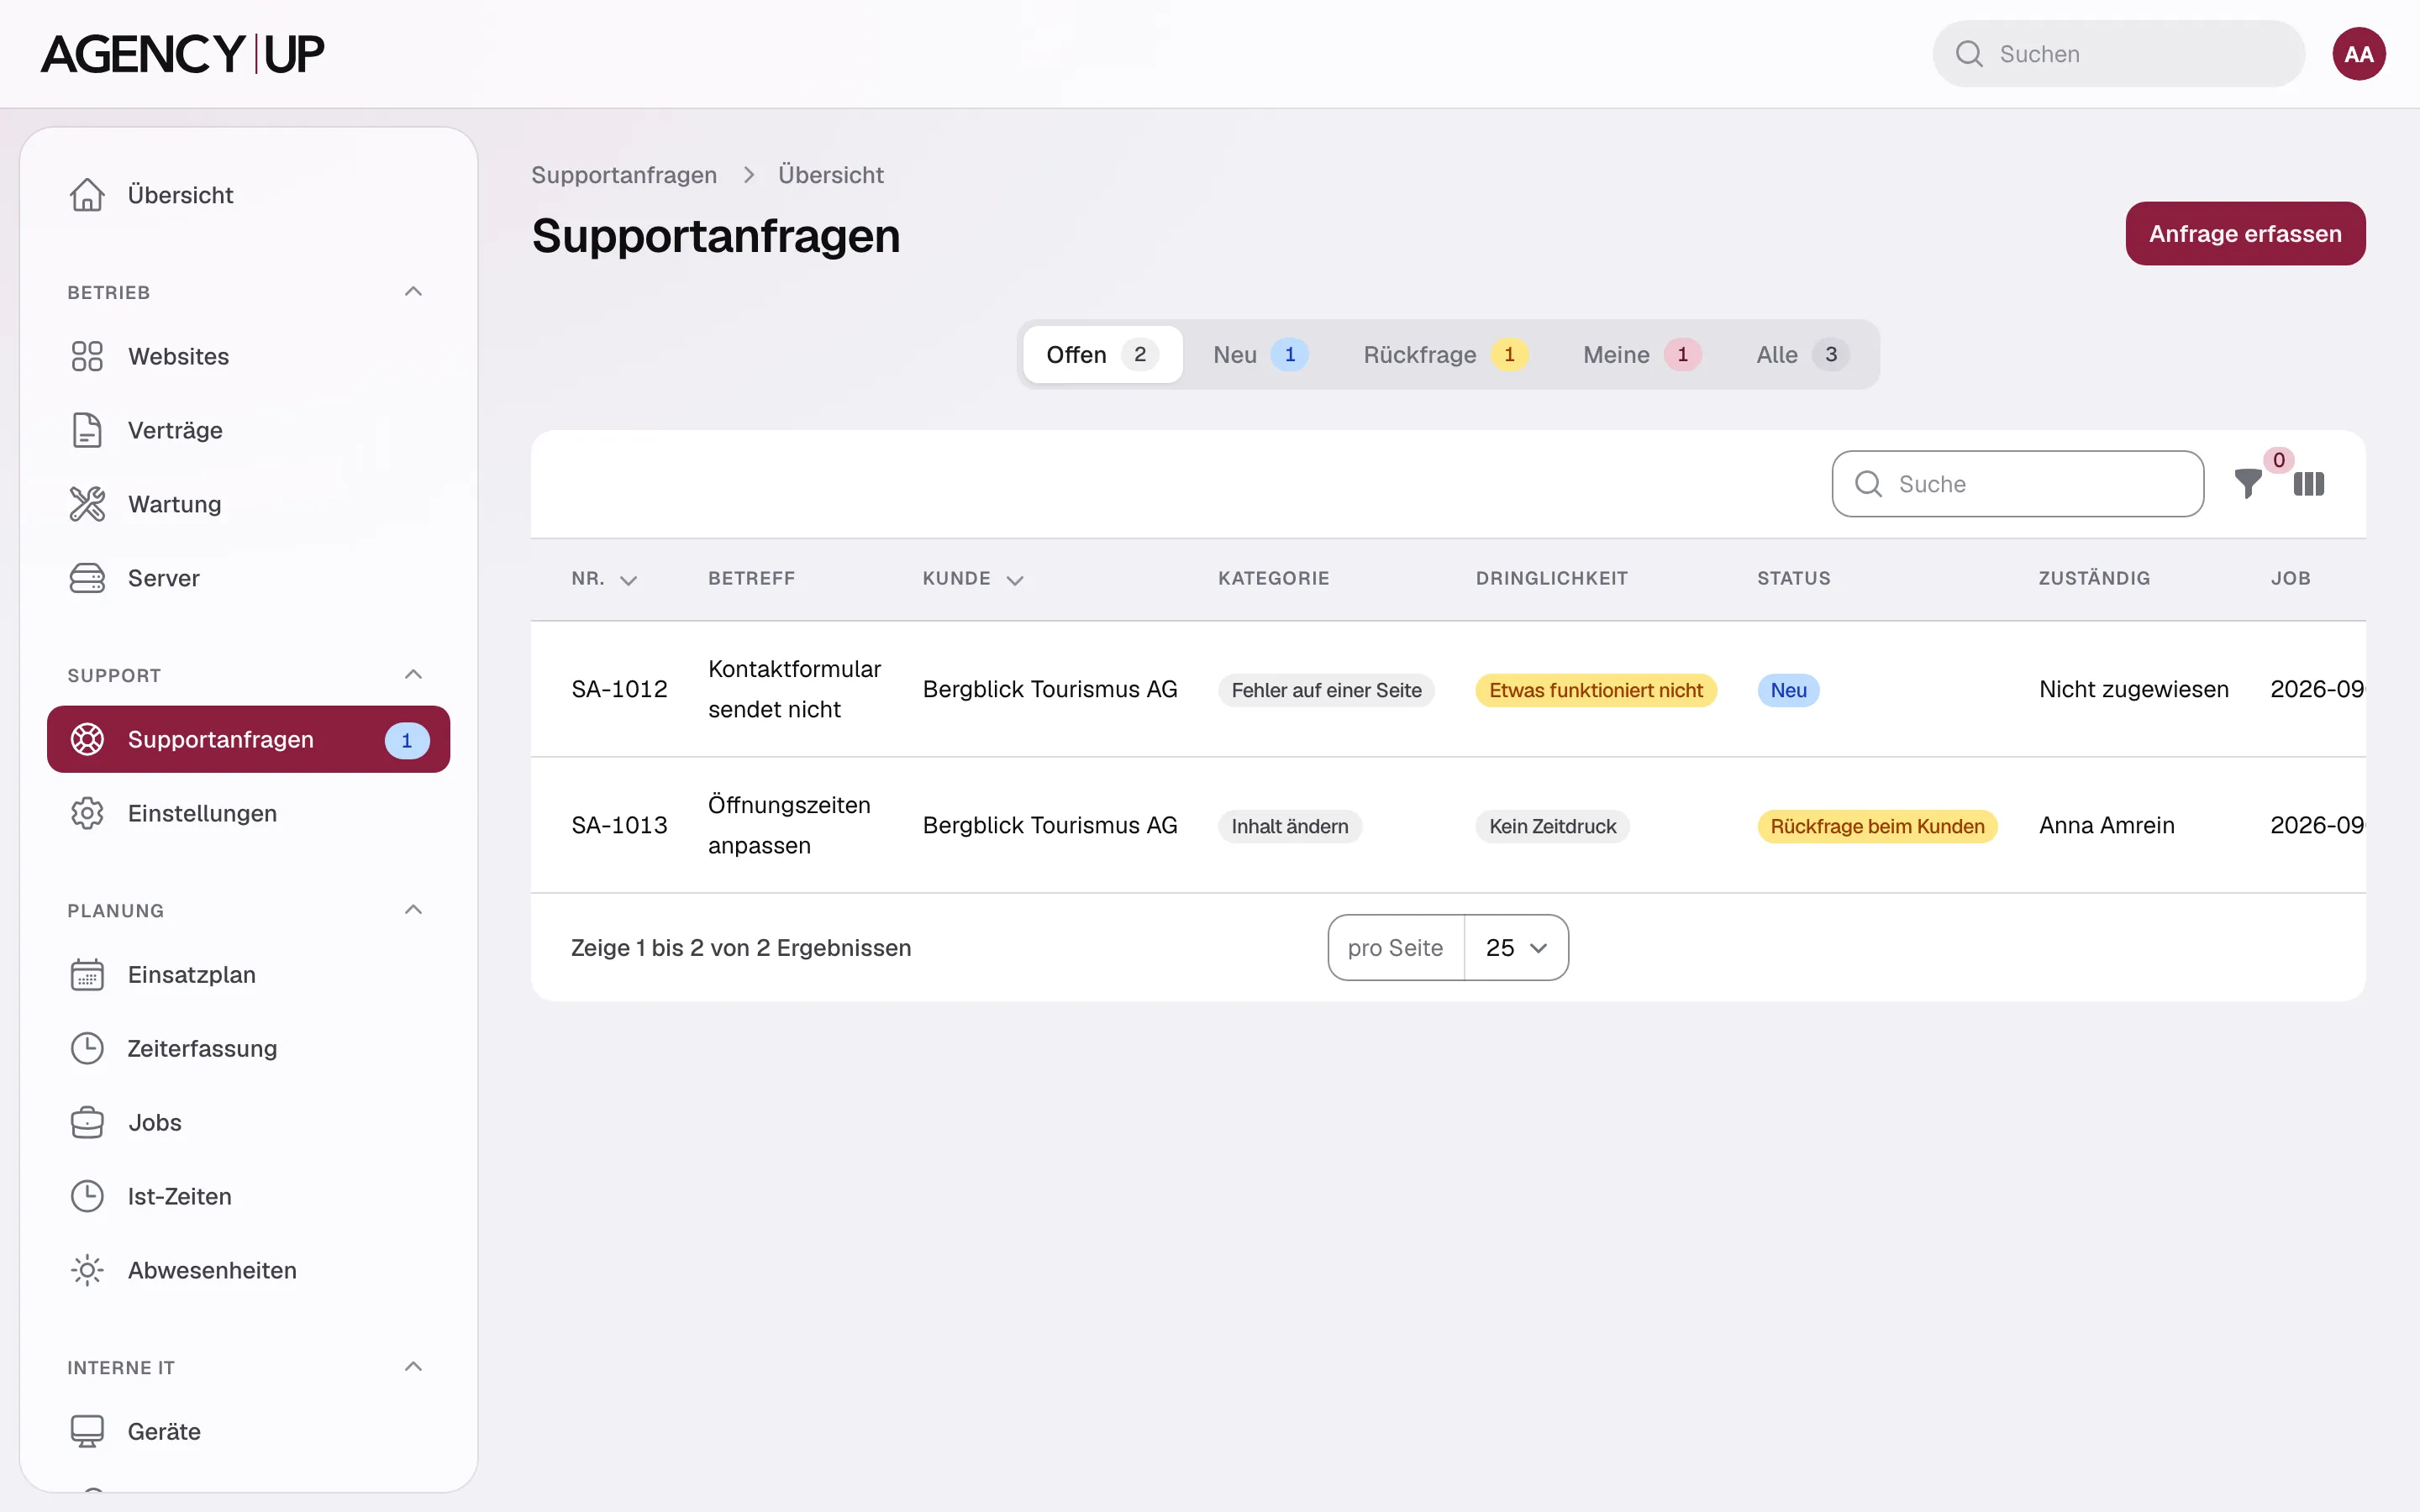Screen dimensions: 2420x1512
Task: Open Zeiterfassung clock icon
Action: tap(87, 1048)
